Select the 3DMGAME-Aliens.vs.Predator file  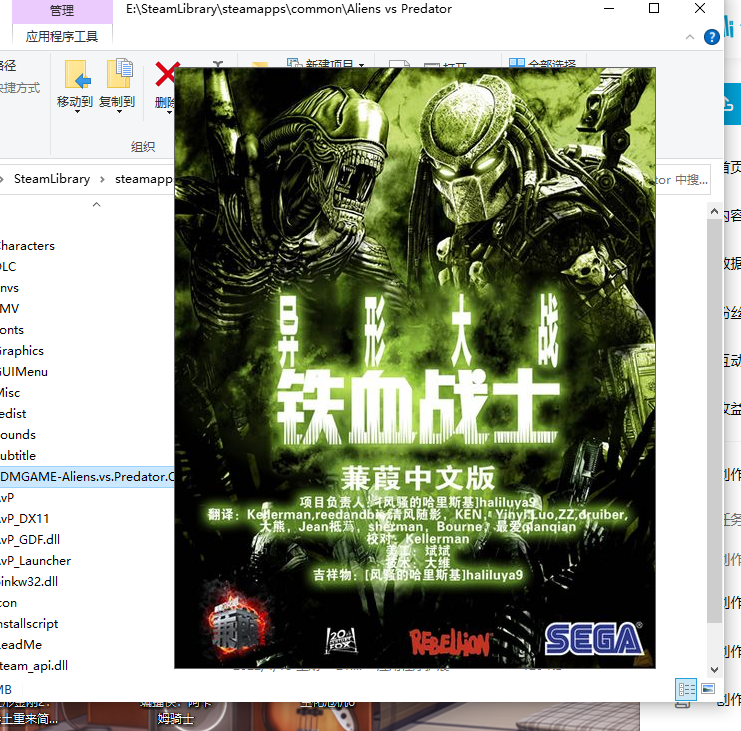(x=87, y=477)
